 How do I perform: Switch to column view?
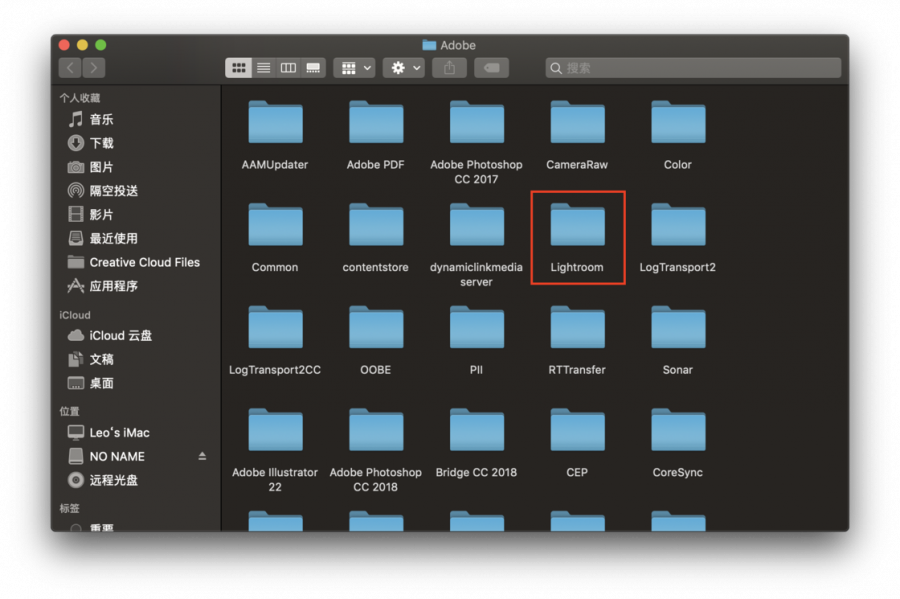(x=288, y=68)
